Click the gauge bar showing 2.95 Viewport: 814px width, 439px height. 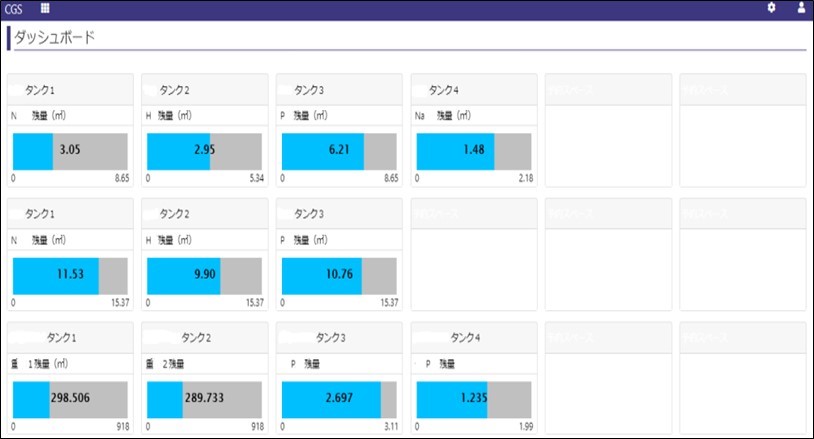(204, 150)
